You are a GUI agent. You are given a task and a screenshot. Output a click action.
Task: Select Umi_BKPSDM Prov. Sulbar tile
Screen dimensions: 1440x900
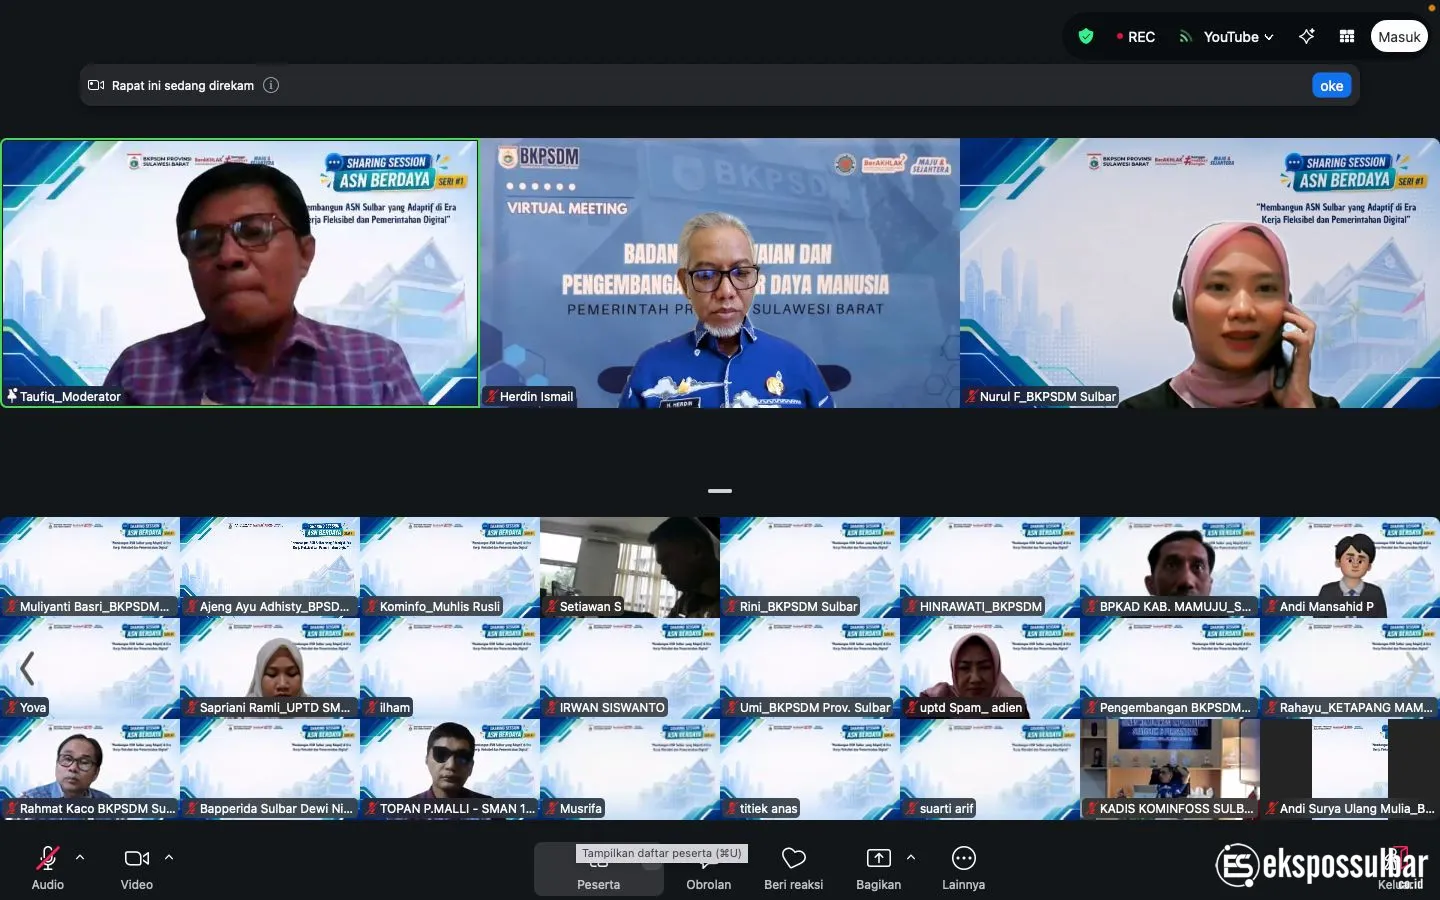[x=810, y=668]
